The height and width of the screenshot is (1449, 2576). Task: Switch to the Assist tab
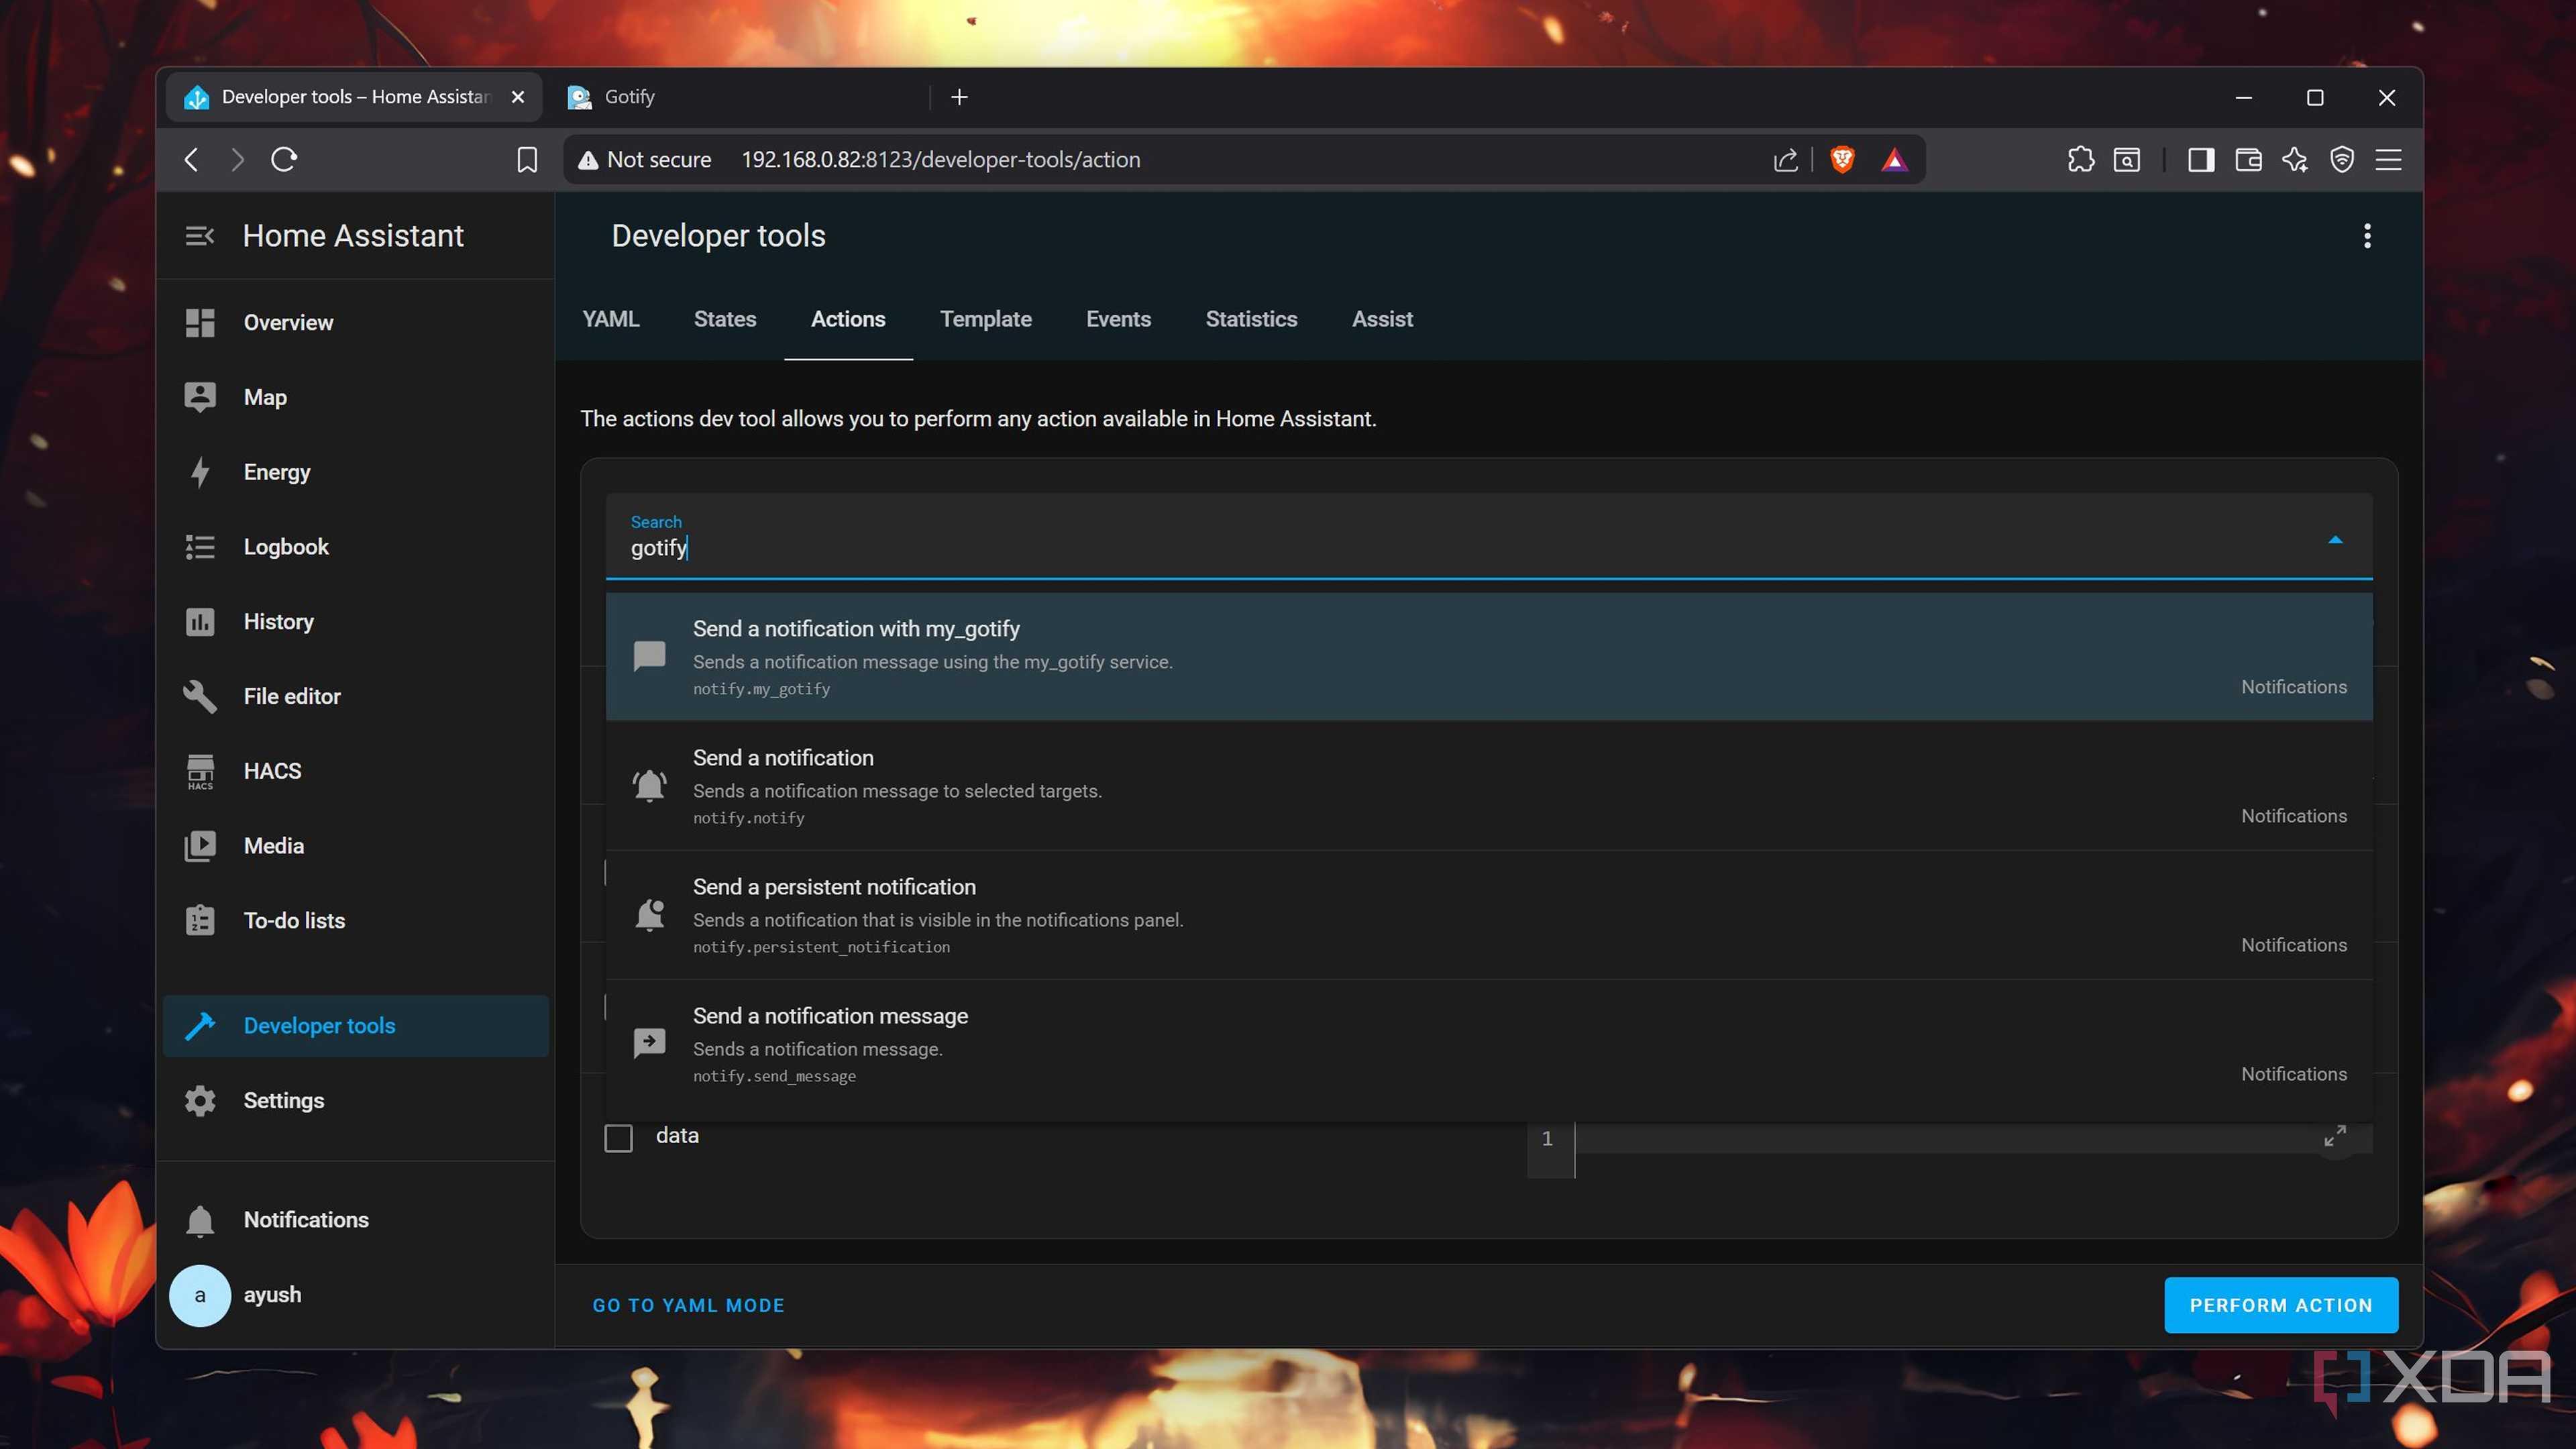[1382, 319]
